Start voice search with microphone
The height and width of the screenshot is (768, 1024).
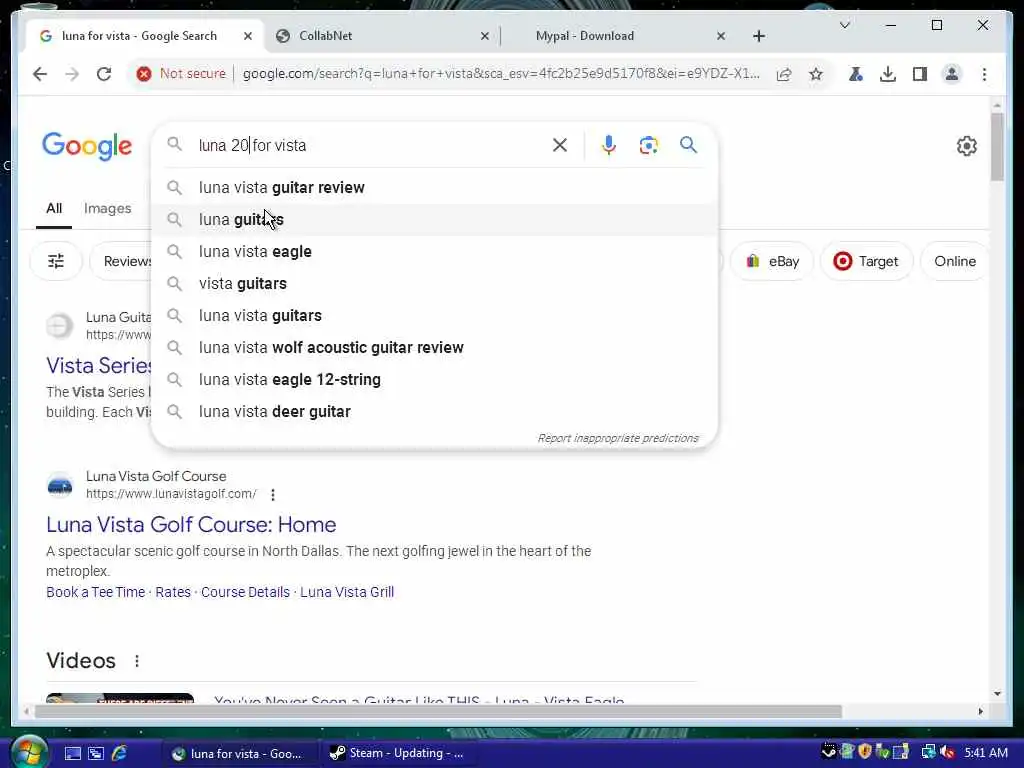coord(609,145)
